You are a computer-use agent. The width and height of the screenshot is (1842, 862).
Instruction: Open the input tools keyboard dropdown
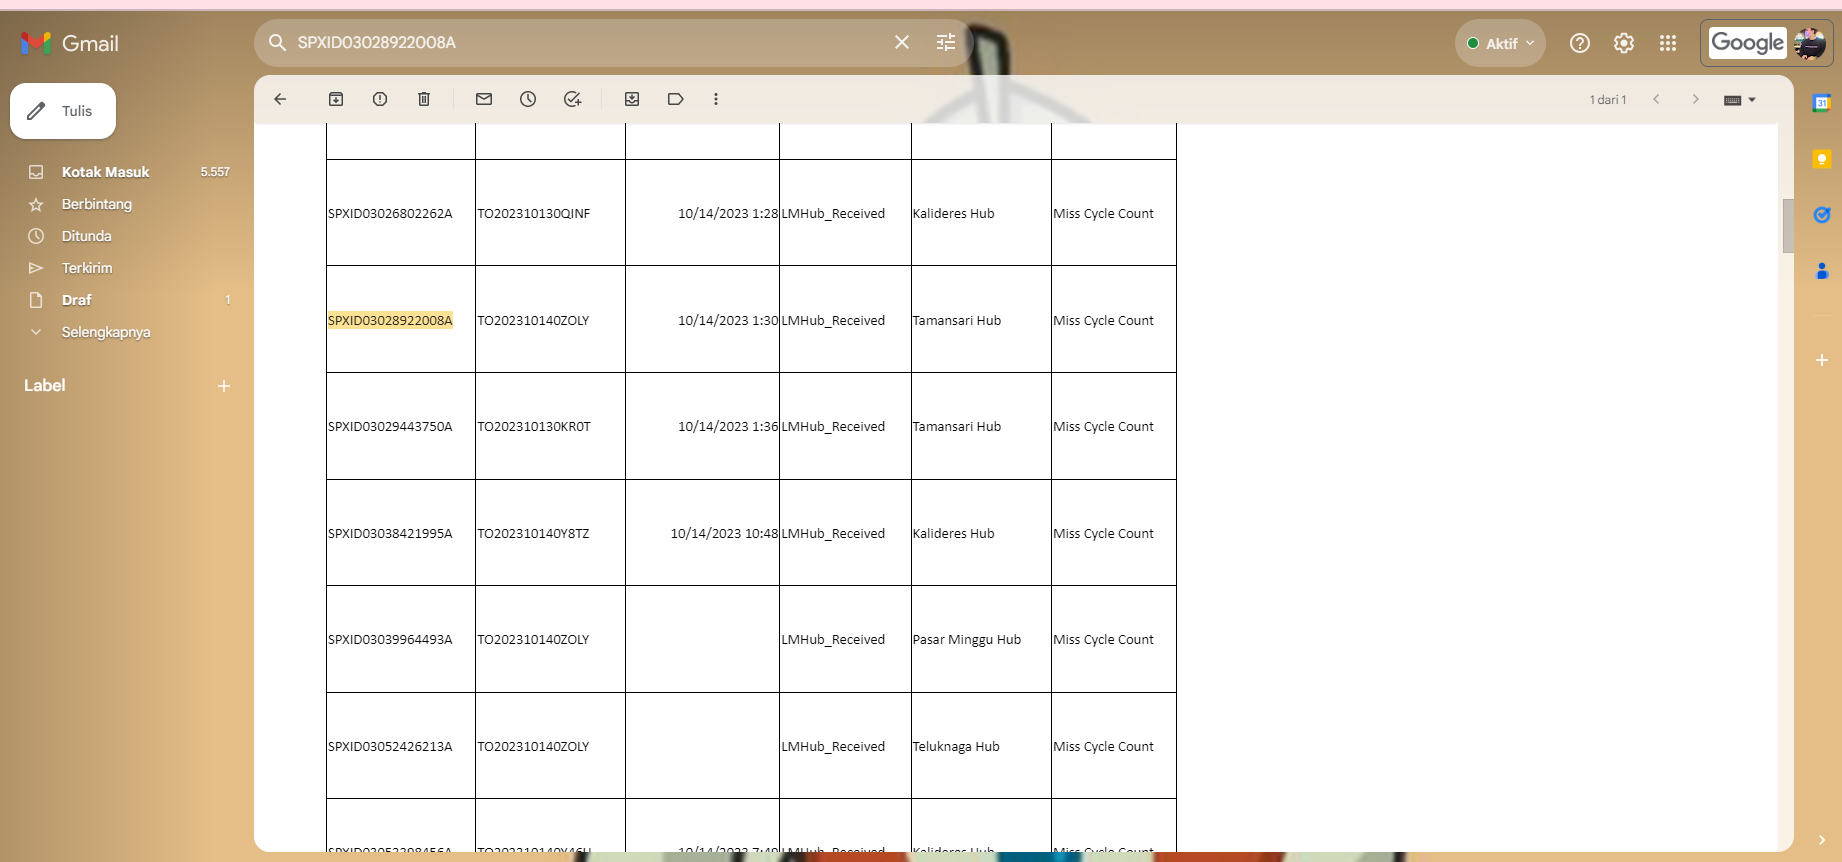tap(1740, 100)
